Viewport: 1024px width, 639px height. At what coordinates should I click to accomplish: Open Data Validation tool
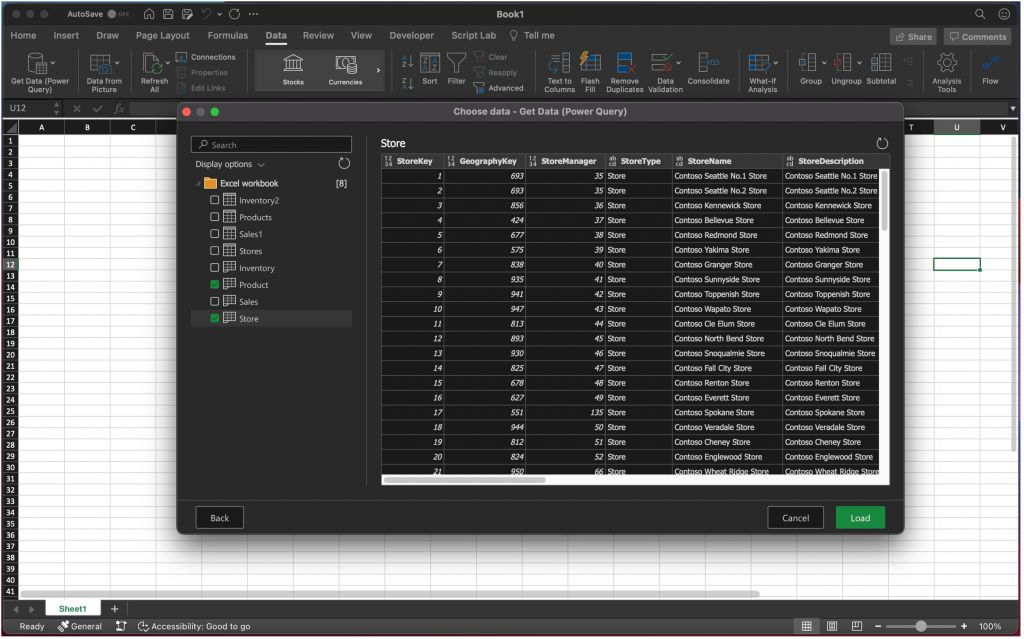(662, 63)
